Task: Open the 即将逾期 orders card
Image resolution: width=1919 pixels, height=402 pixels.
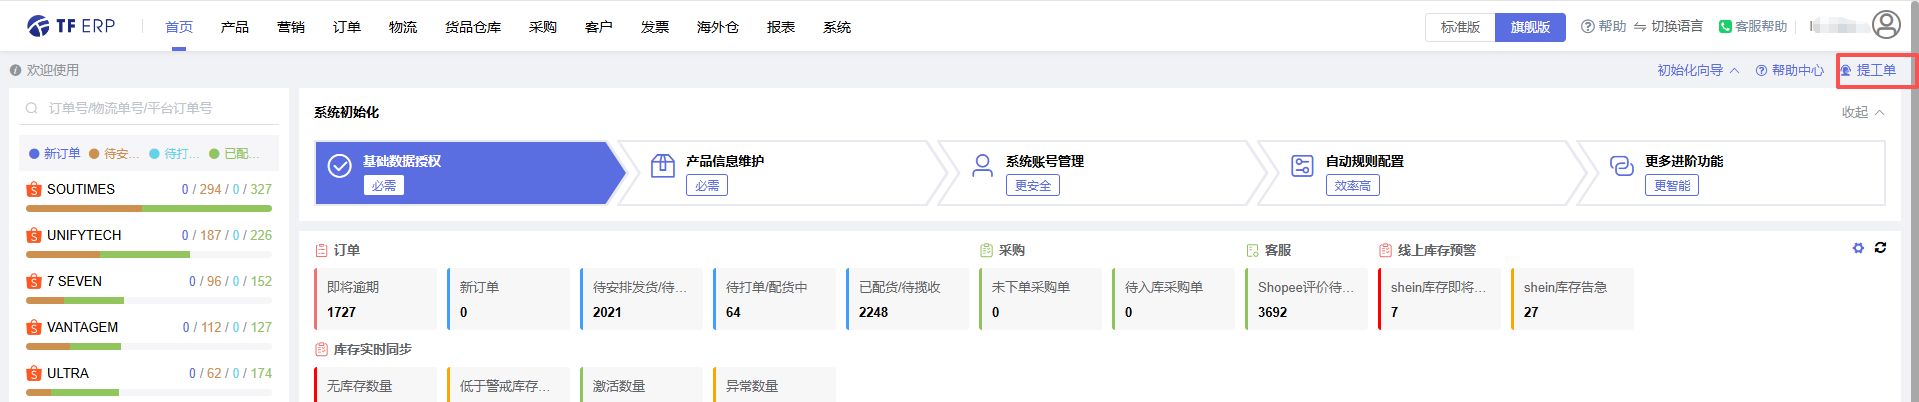Action: (x=376, y=299)
